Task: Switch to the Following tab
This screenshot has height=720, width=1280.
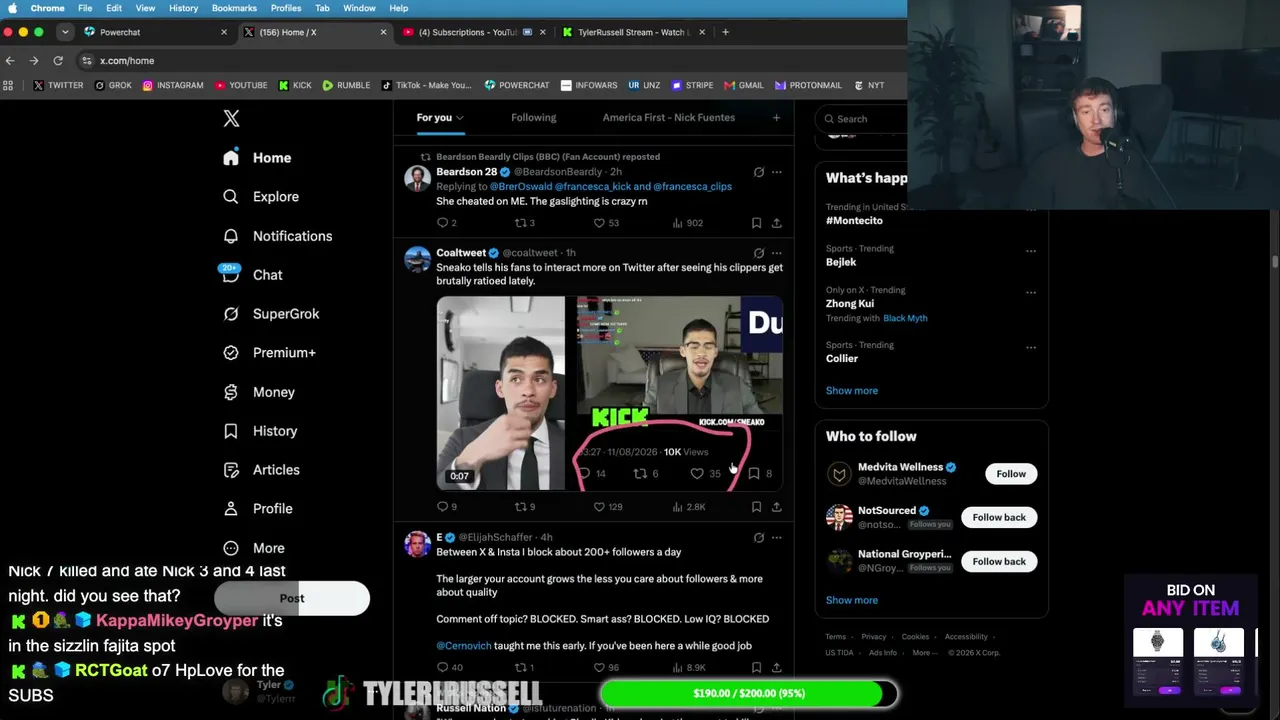Action: point(533,118)
